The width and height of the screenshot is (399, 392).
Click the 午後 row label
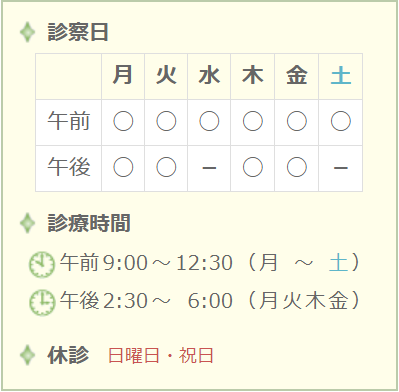(x=69, y=168)
